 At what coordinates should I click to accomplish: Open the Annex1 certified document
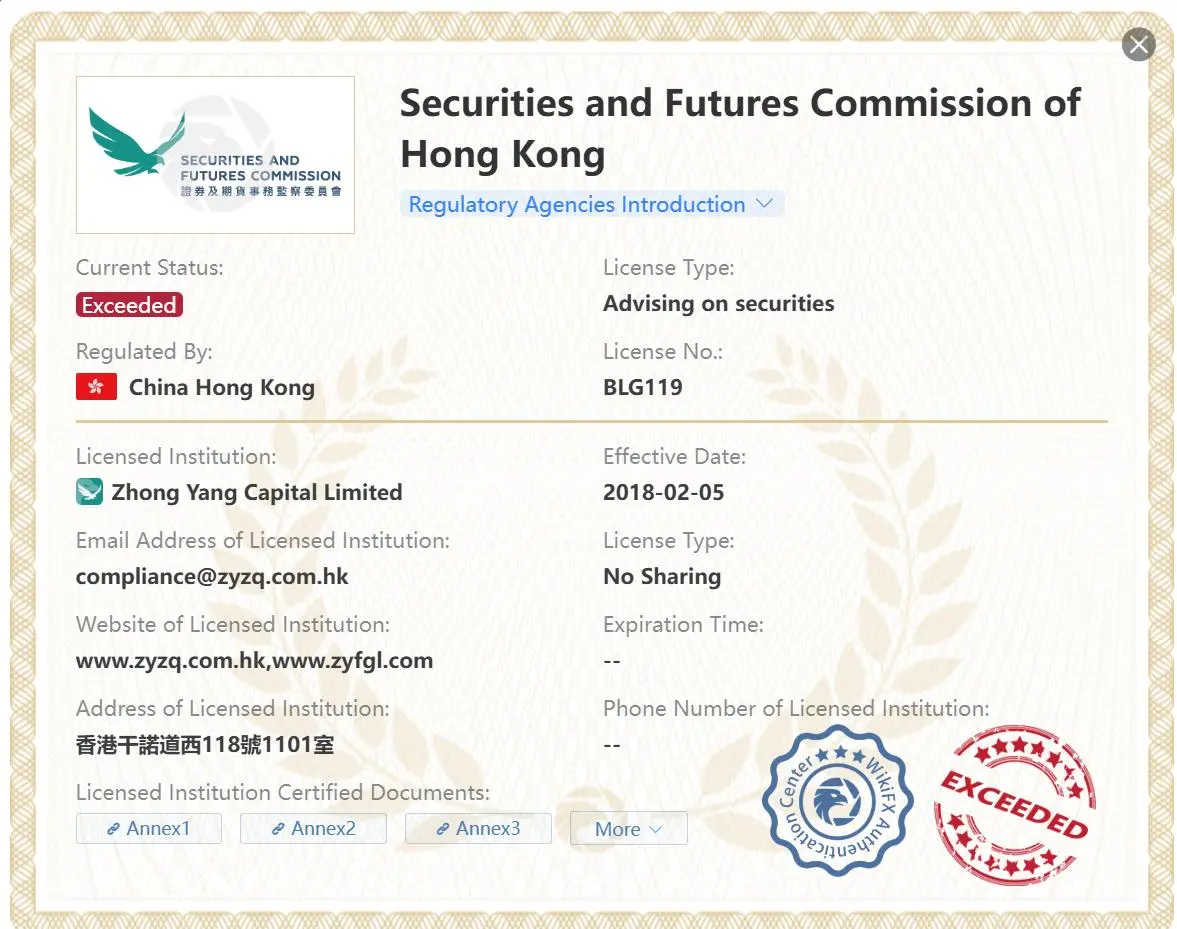[x=149, y=828]
